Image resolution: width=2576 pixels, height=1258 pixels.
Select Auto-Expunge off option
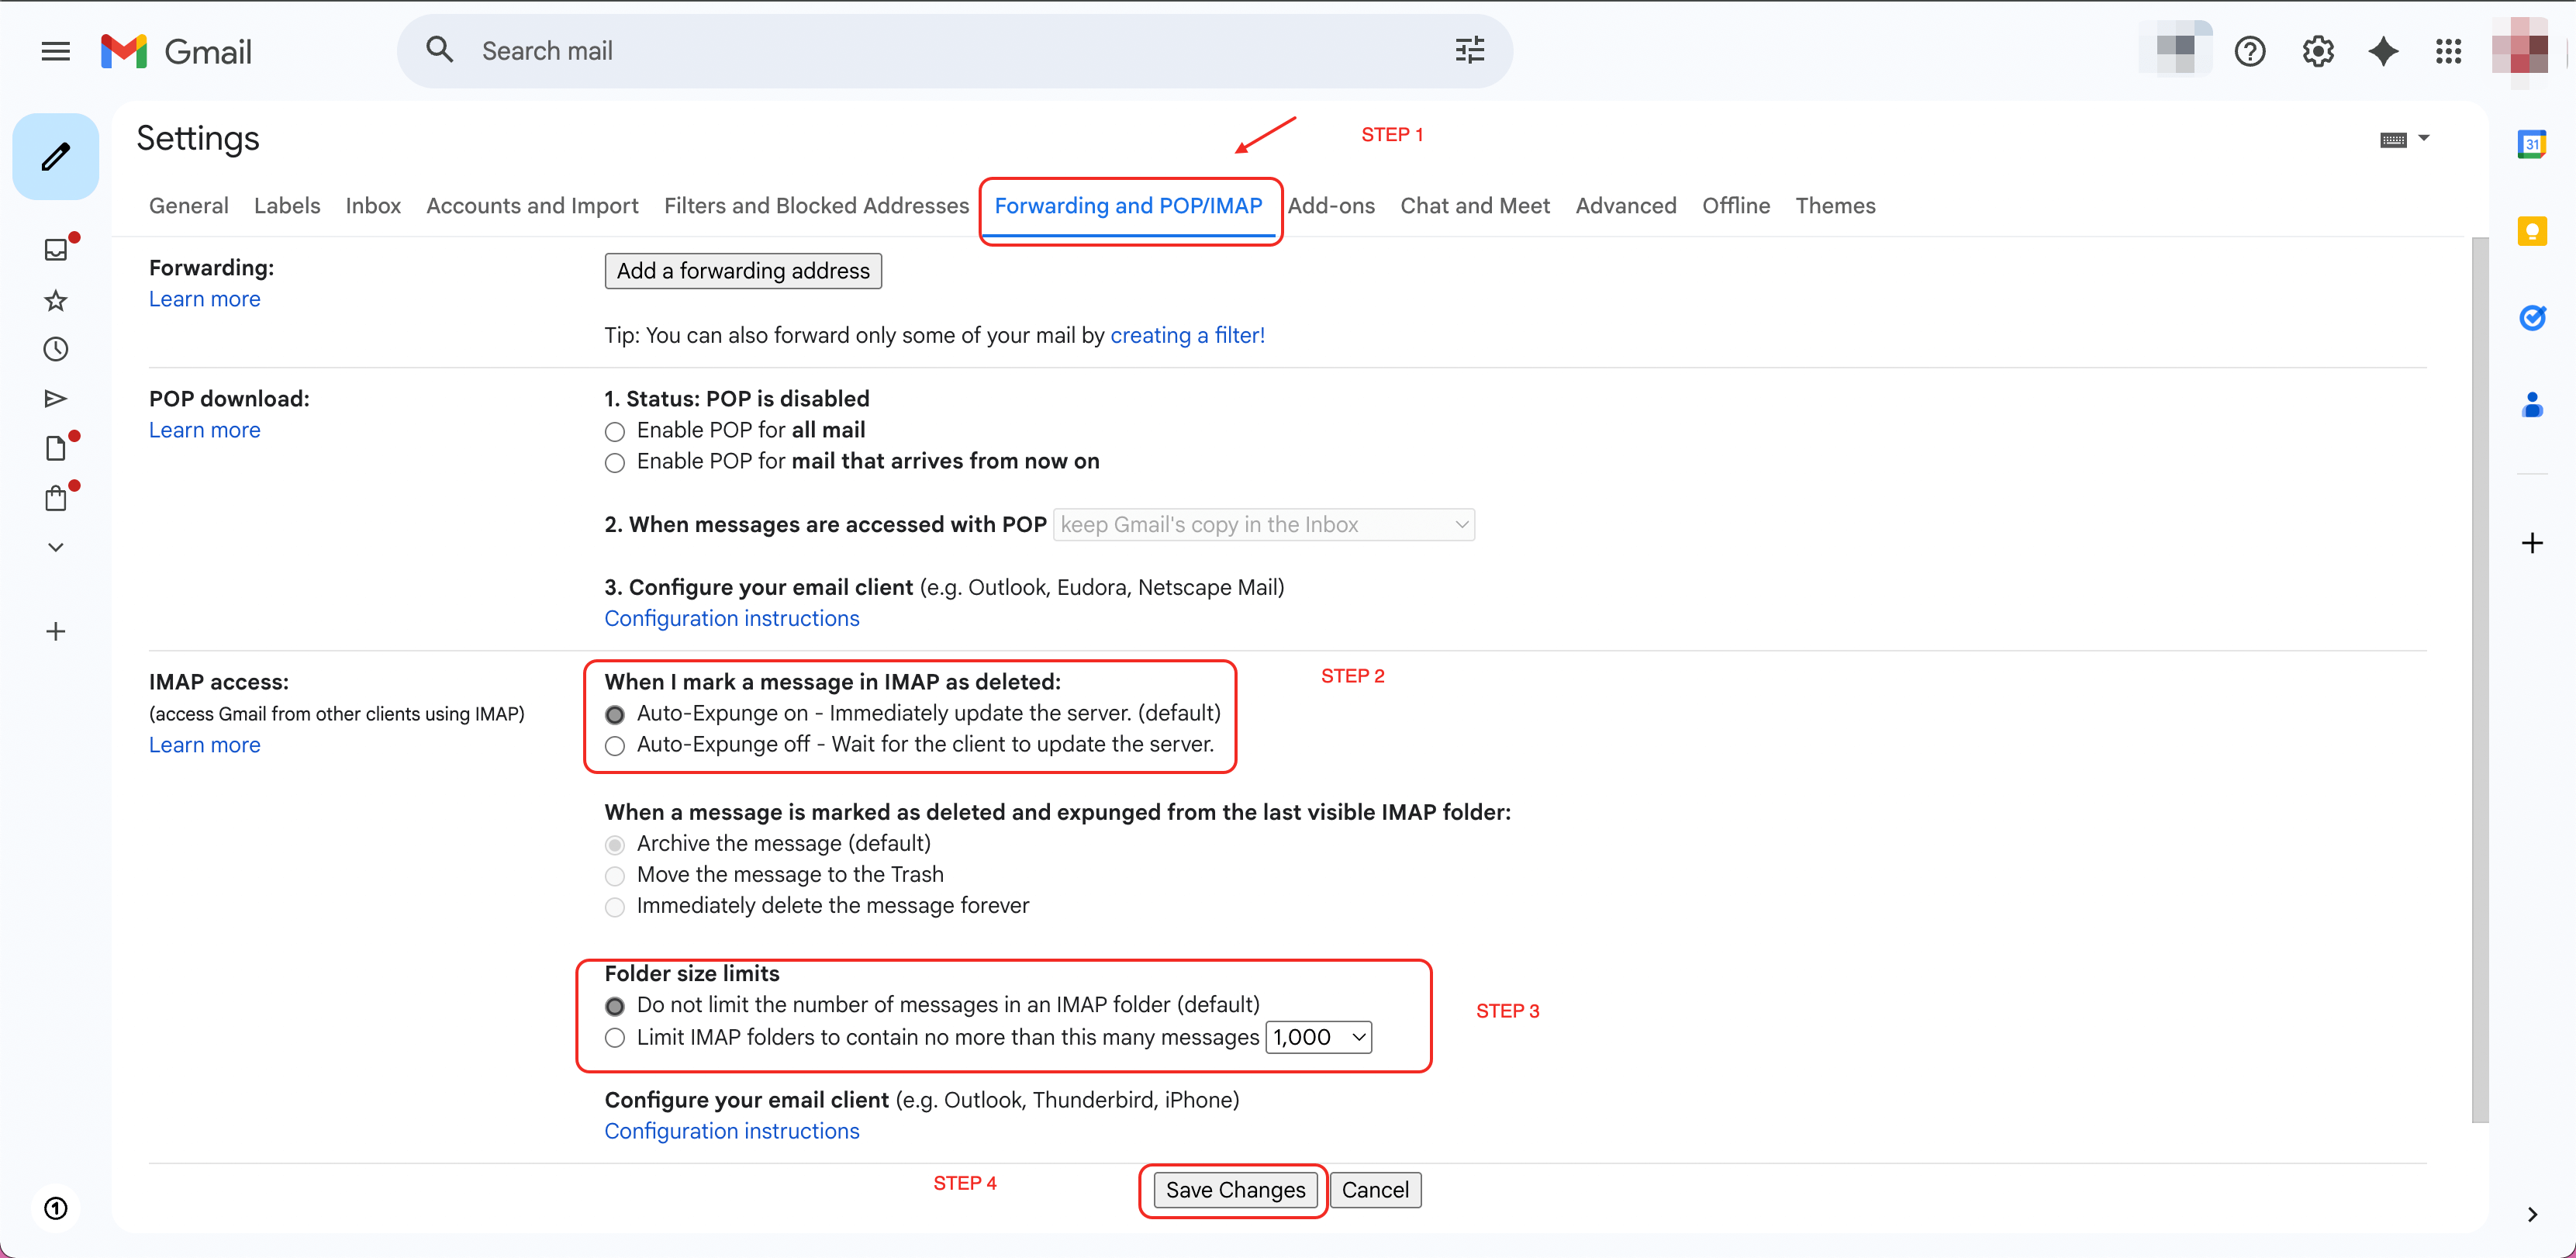click(615, 746)
